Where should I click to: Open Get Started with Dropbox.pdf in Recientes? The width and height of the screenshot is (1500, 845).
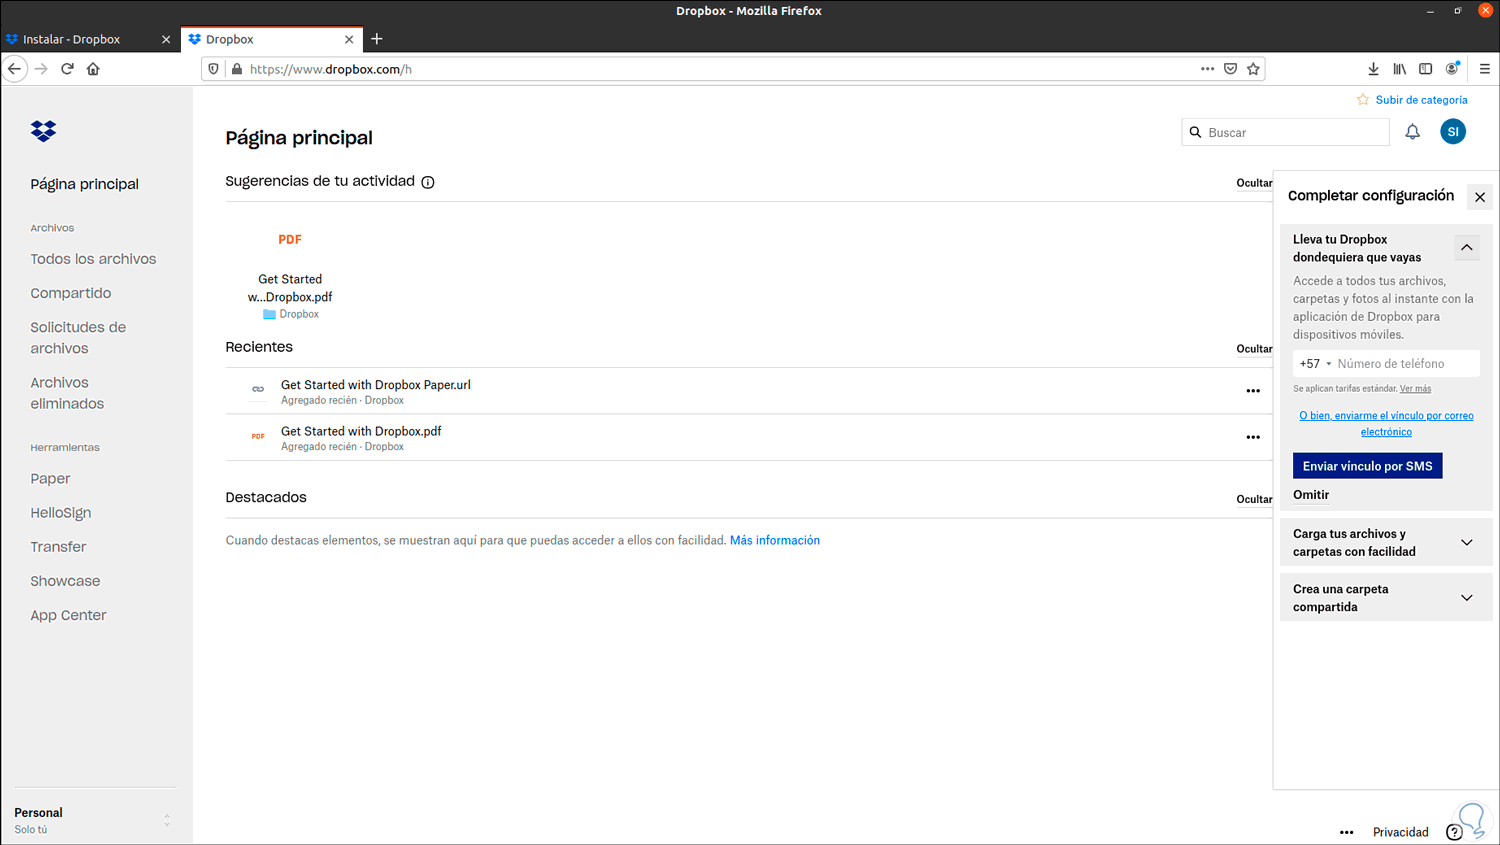(361, 431)
